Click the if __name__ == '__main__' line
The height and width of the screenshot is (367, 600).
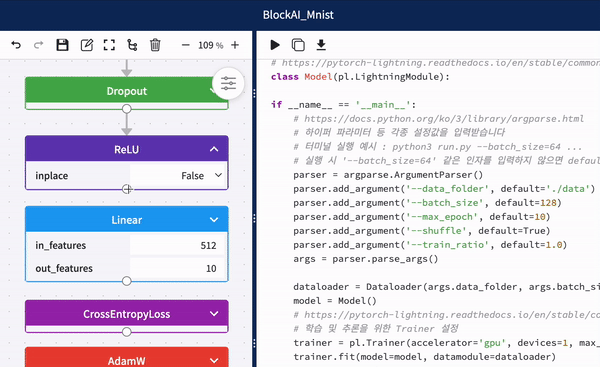coord(343,104)
